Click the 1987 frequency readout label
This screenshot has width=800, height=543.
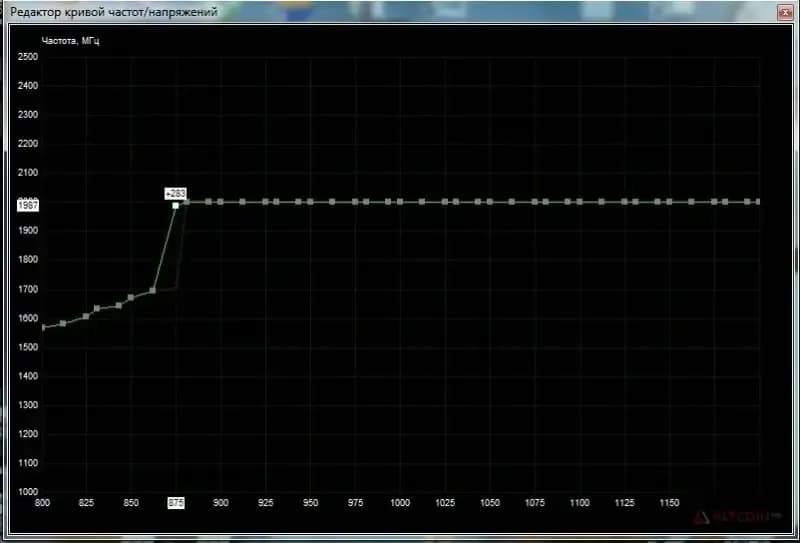[29, 205]
